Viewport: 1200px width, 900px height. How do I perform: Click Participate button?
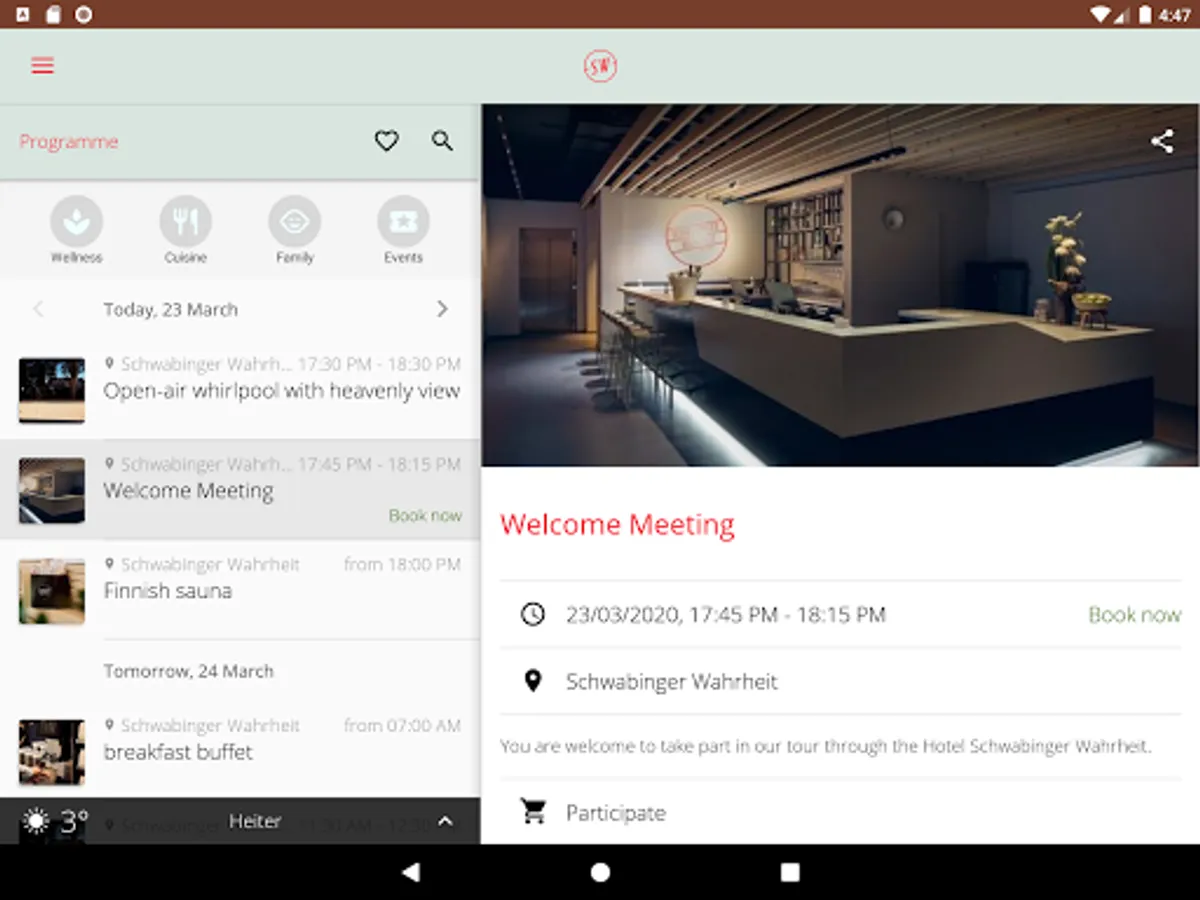click(616, 813)
